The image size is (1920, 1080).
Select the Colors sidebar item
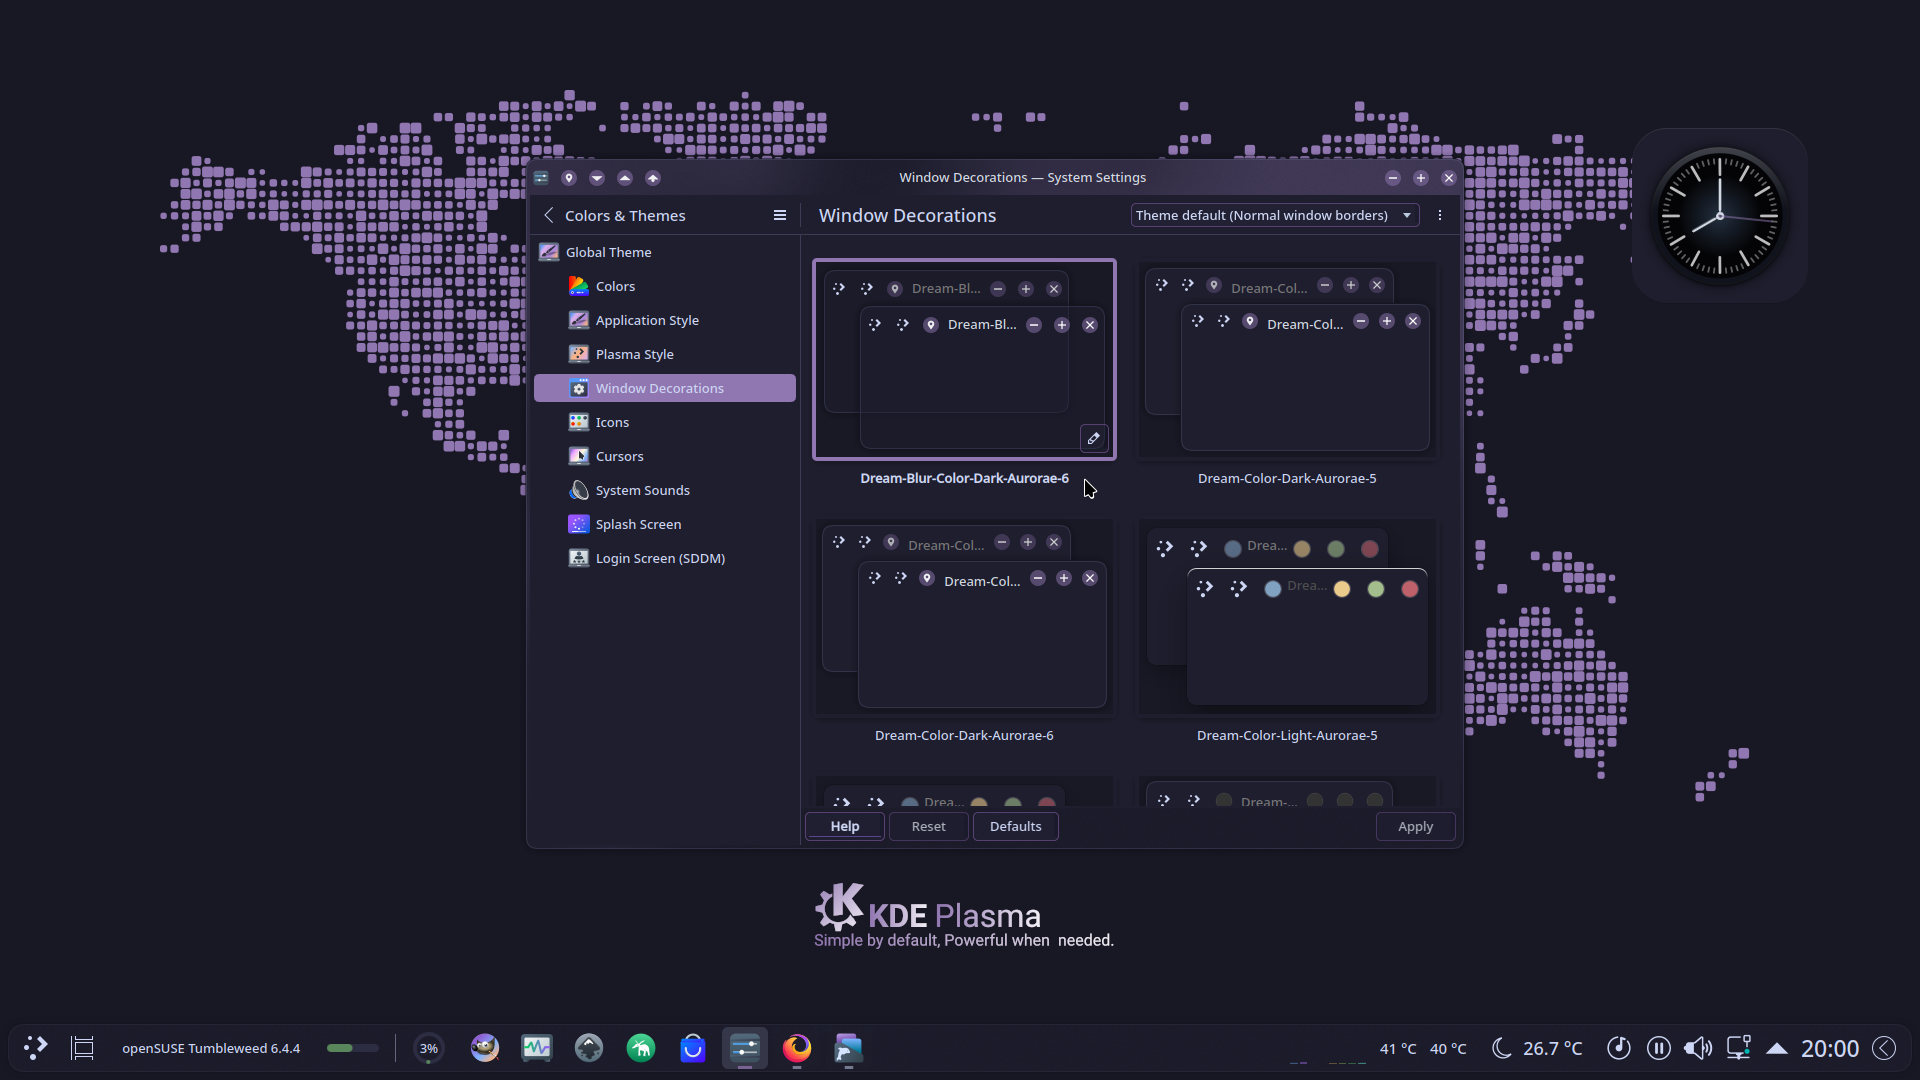point(614,286)
